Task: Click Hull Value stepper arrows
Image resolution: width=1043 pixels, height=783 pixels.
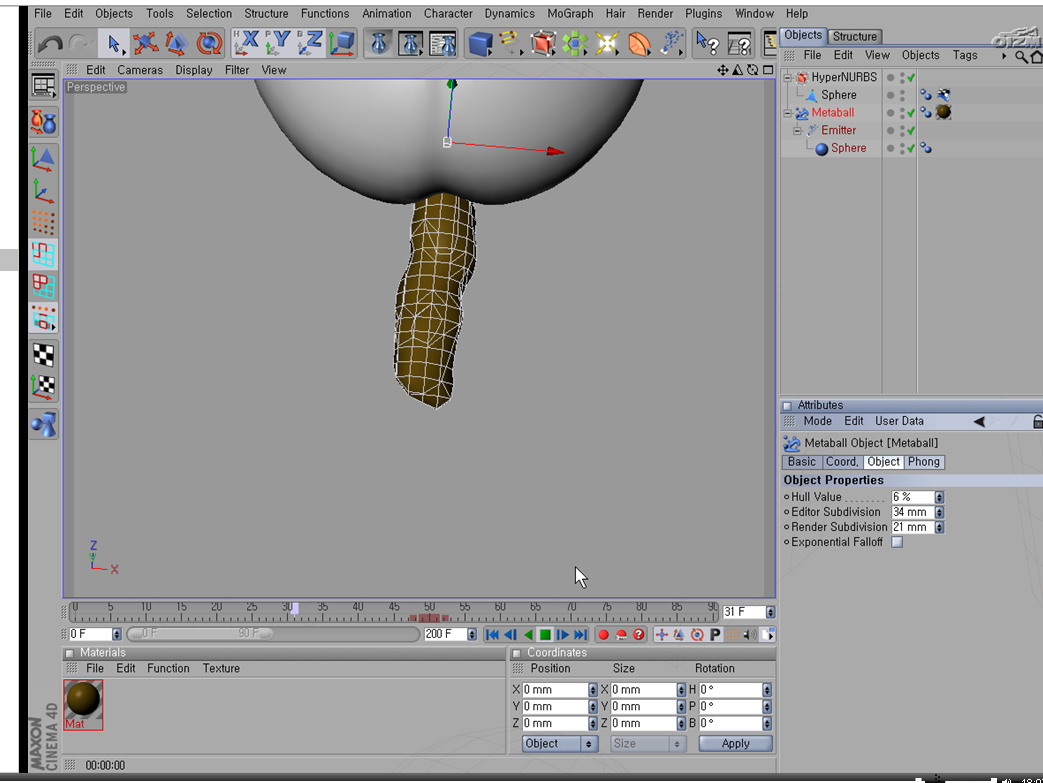Action: coord(939,497)
